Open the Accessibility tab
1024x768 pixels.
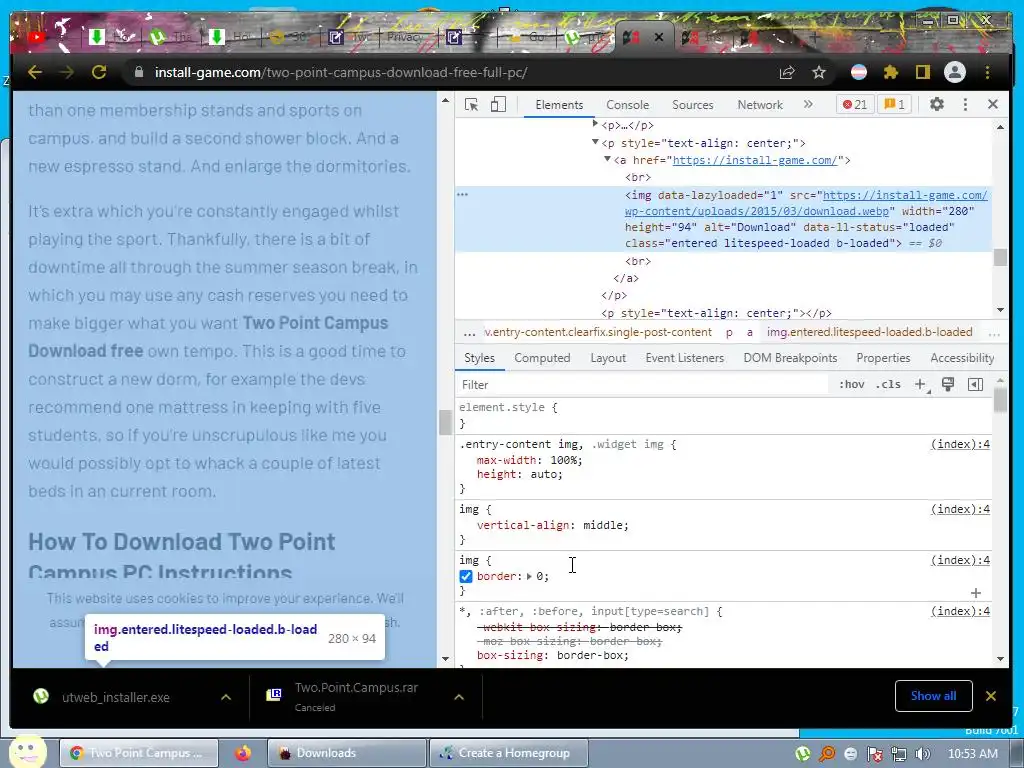pyautogui.click(x=962, y=358)
